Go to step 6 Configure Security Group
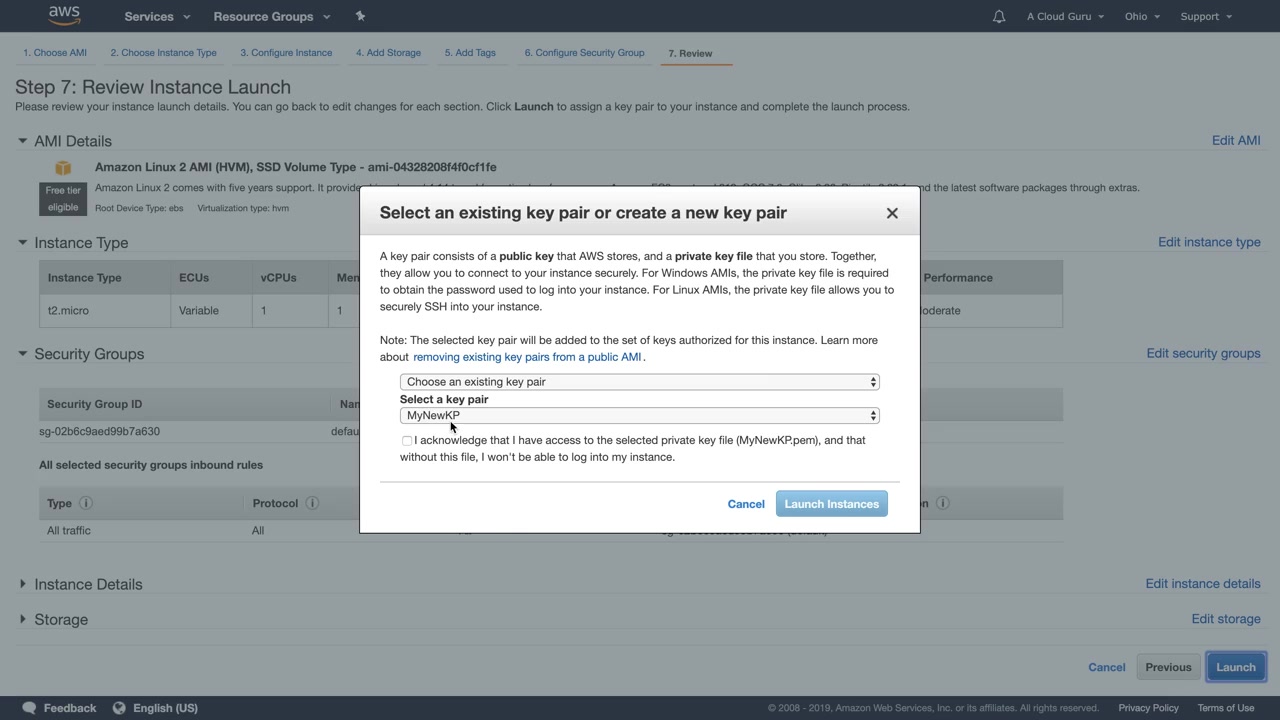This screenshot has height=720, width=1280. pos(584,53)
